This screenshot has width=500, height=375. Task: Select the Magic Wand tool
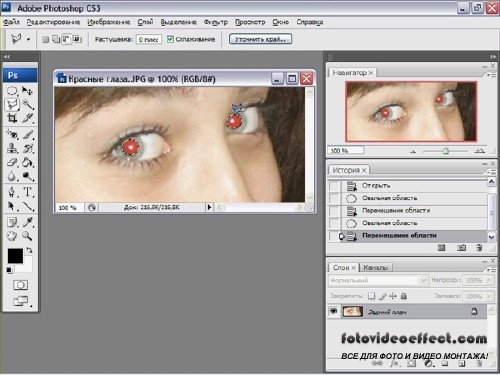pyautogui.click(x=27, y=105)
